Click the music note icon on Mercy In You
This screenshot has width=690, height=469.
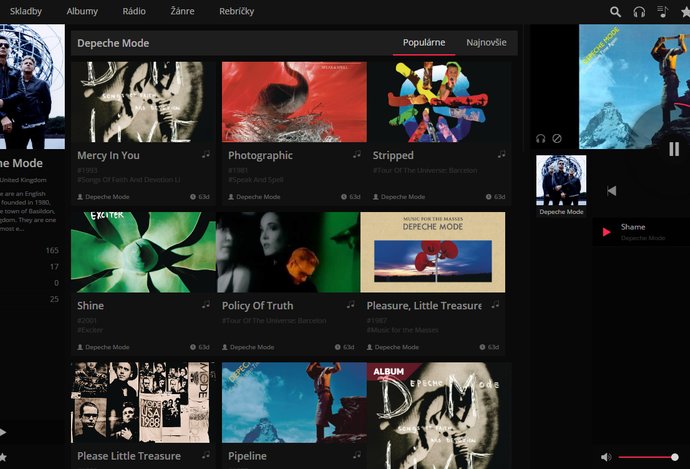click(x=206, y=154)
